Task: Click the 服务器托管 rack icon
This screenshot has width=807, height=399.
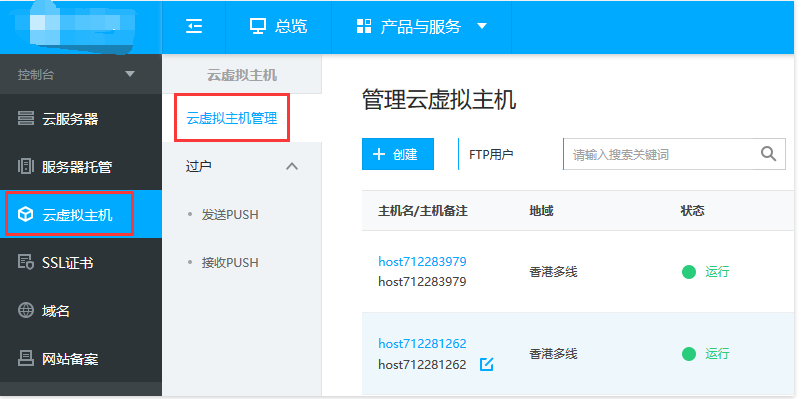Action: pos(26,167)
